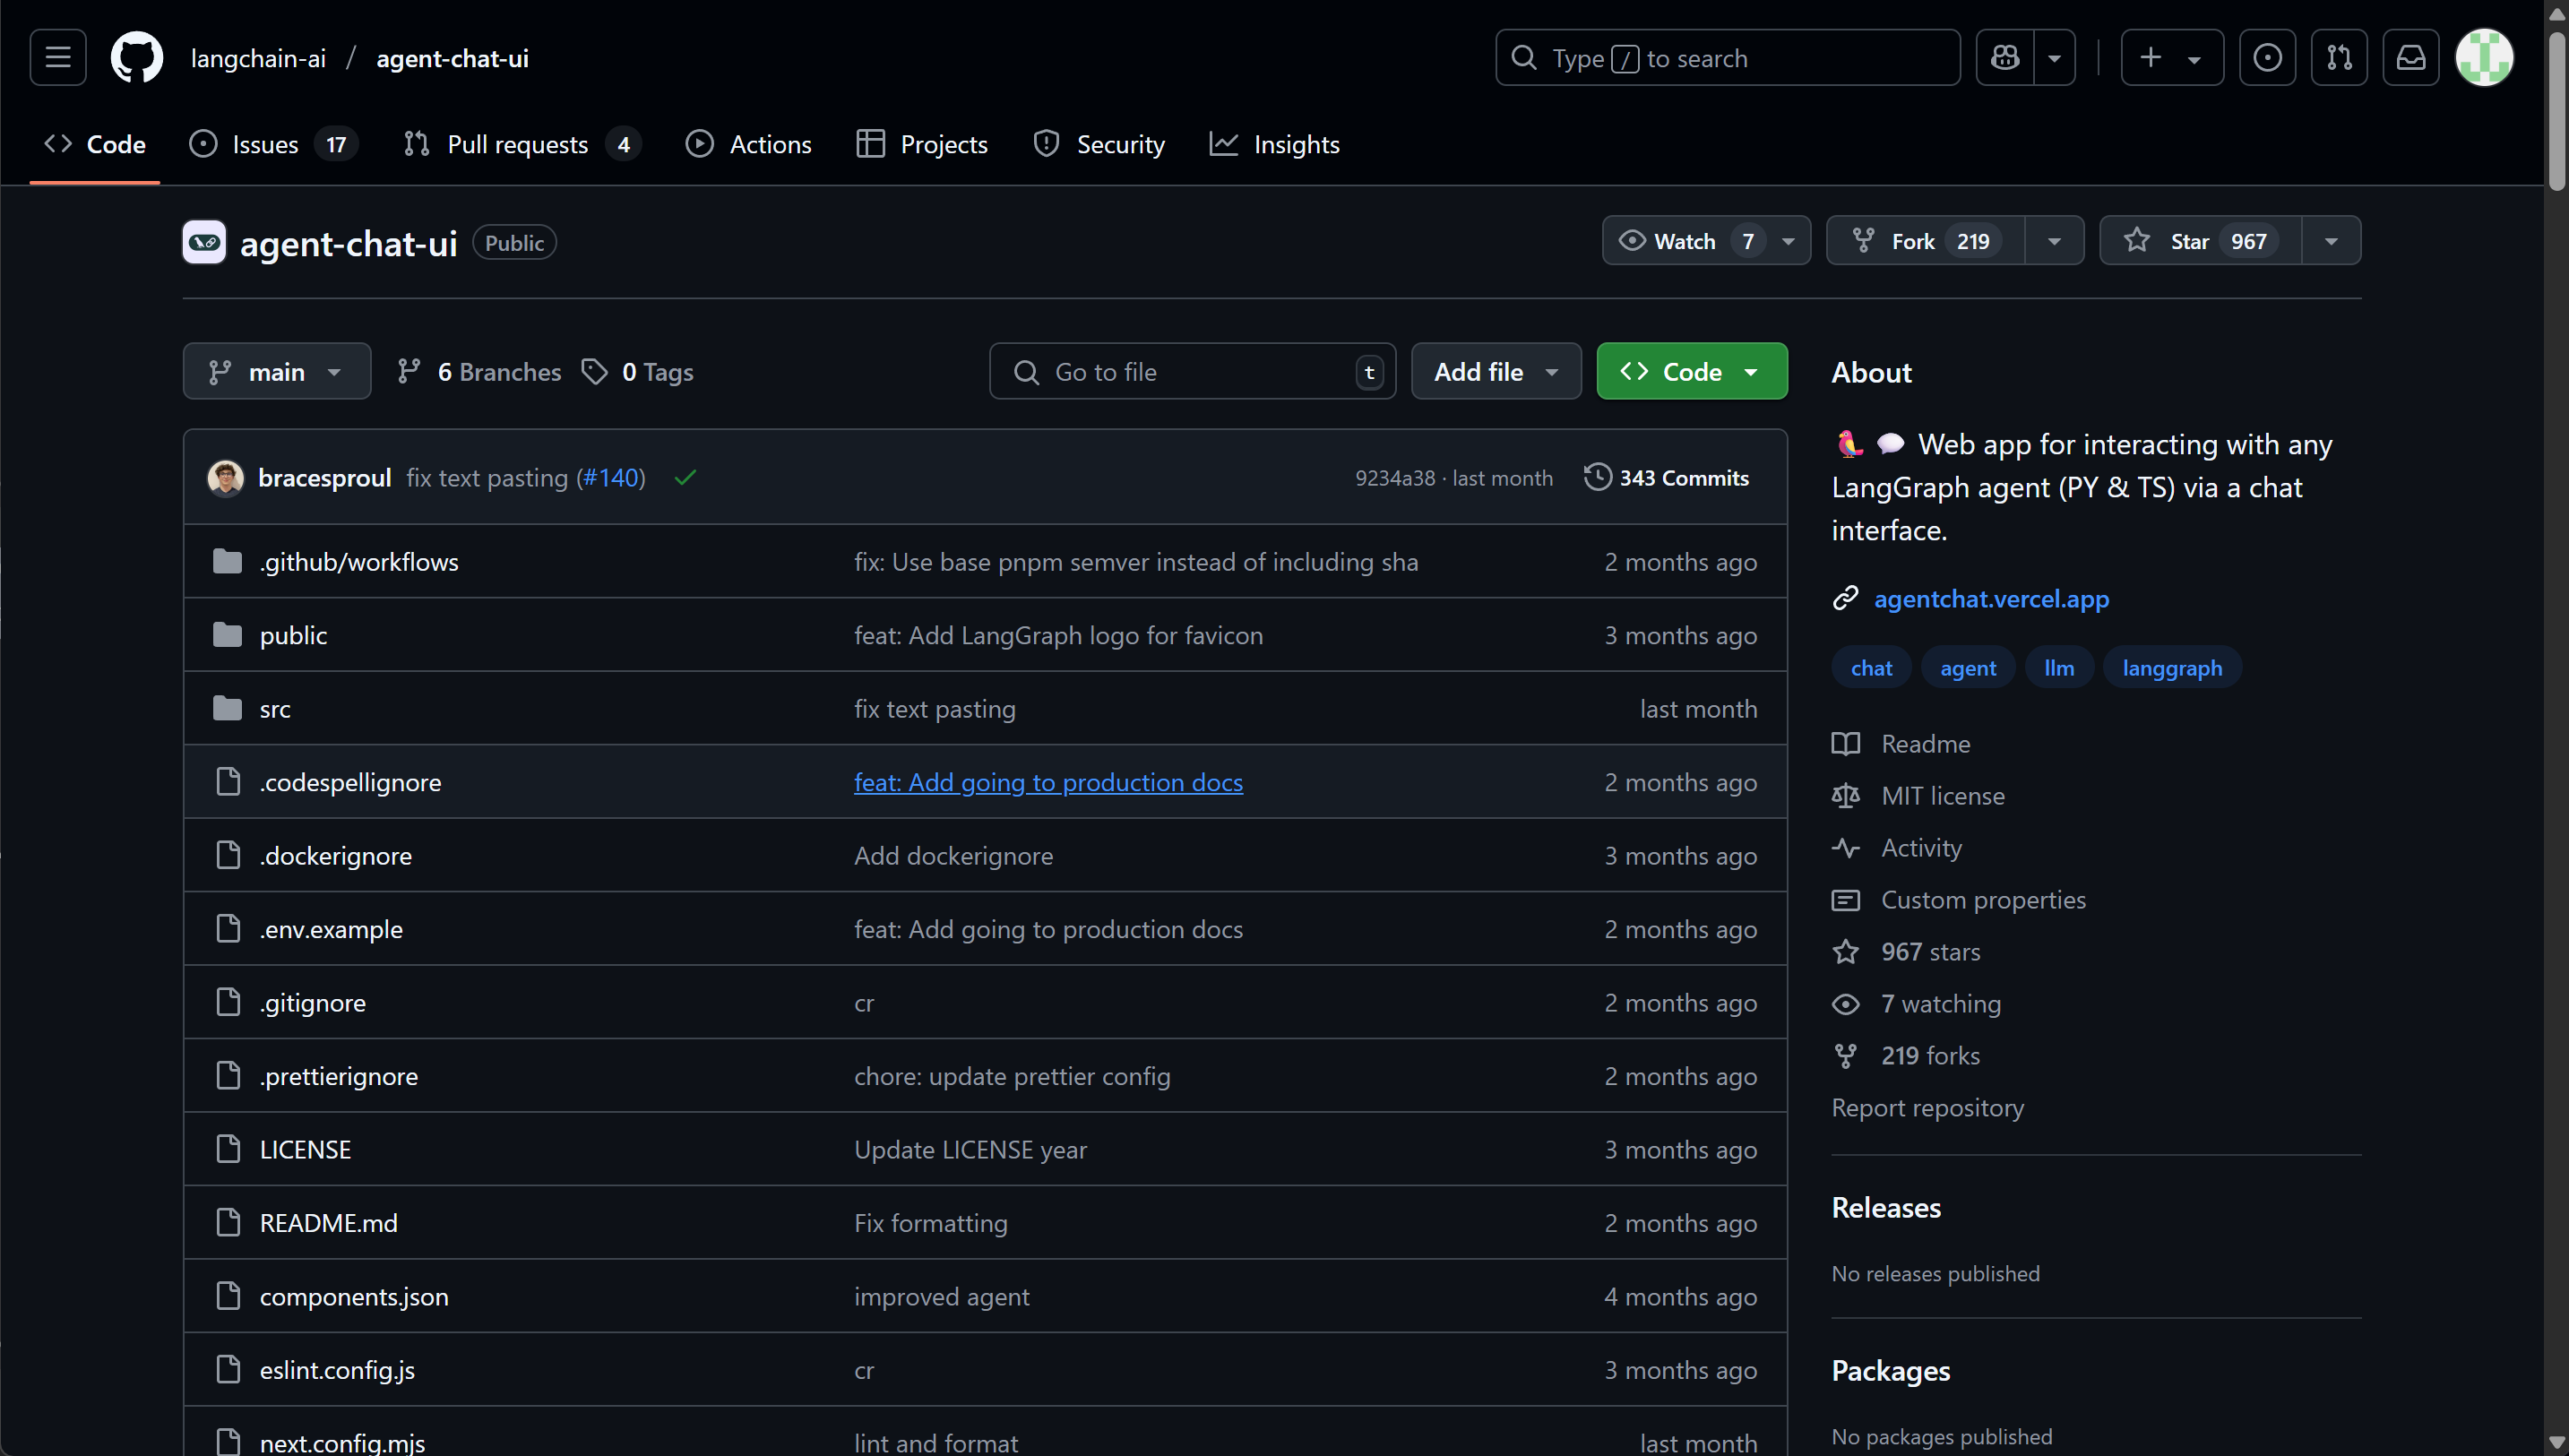The width and height of the screenshot is (2569, 1456).
Task: View the 0 Tags link
Action: [638, 372]
